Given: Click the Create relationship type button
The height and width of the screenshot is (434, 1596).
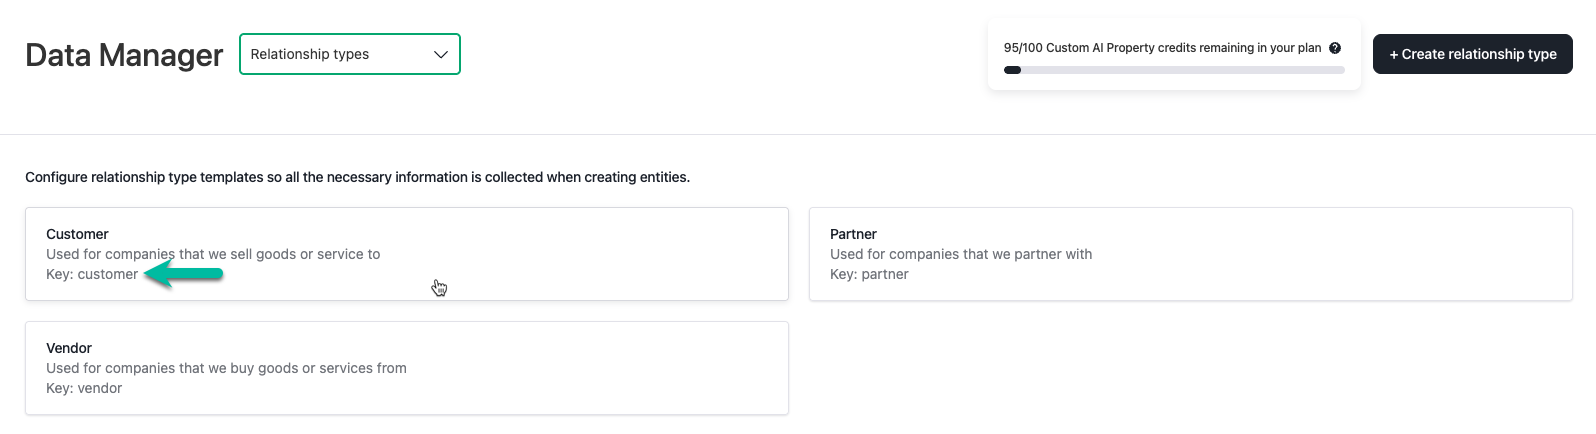Looking at the screenshot, I should coord(1473,54).
